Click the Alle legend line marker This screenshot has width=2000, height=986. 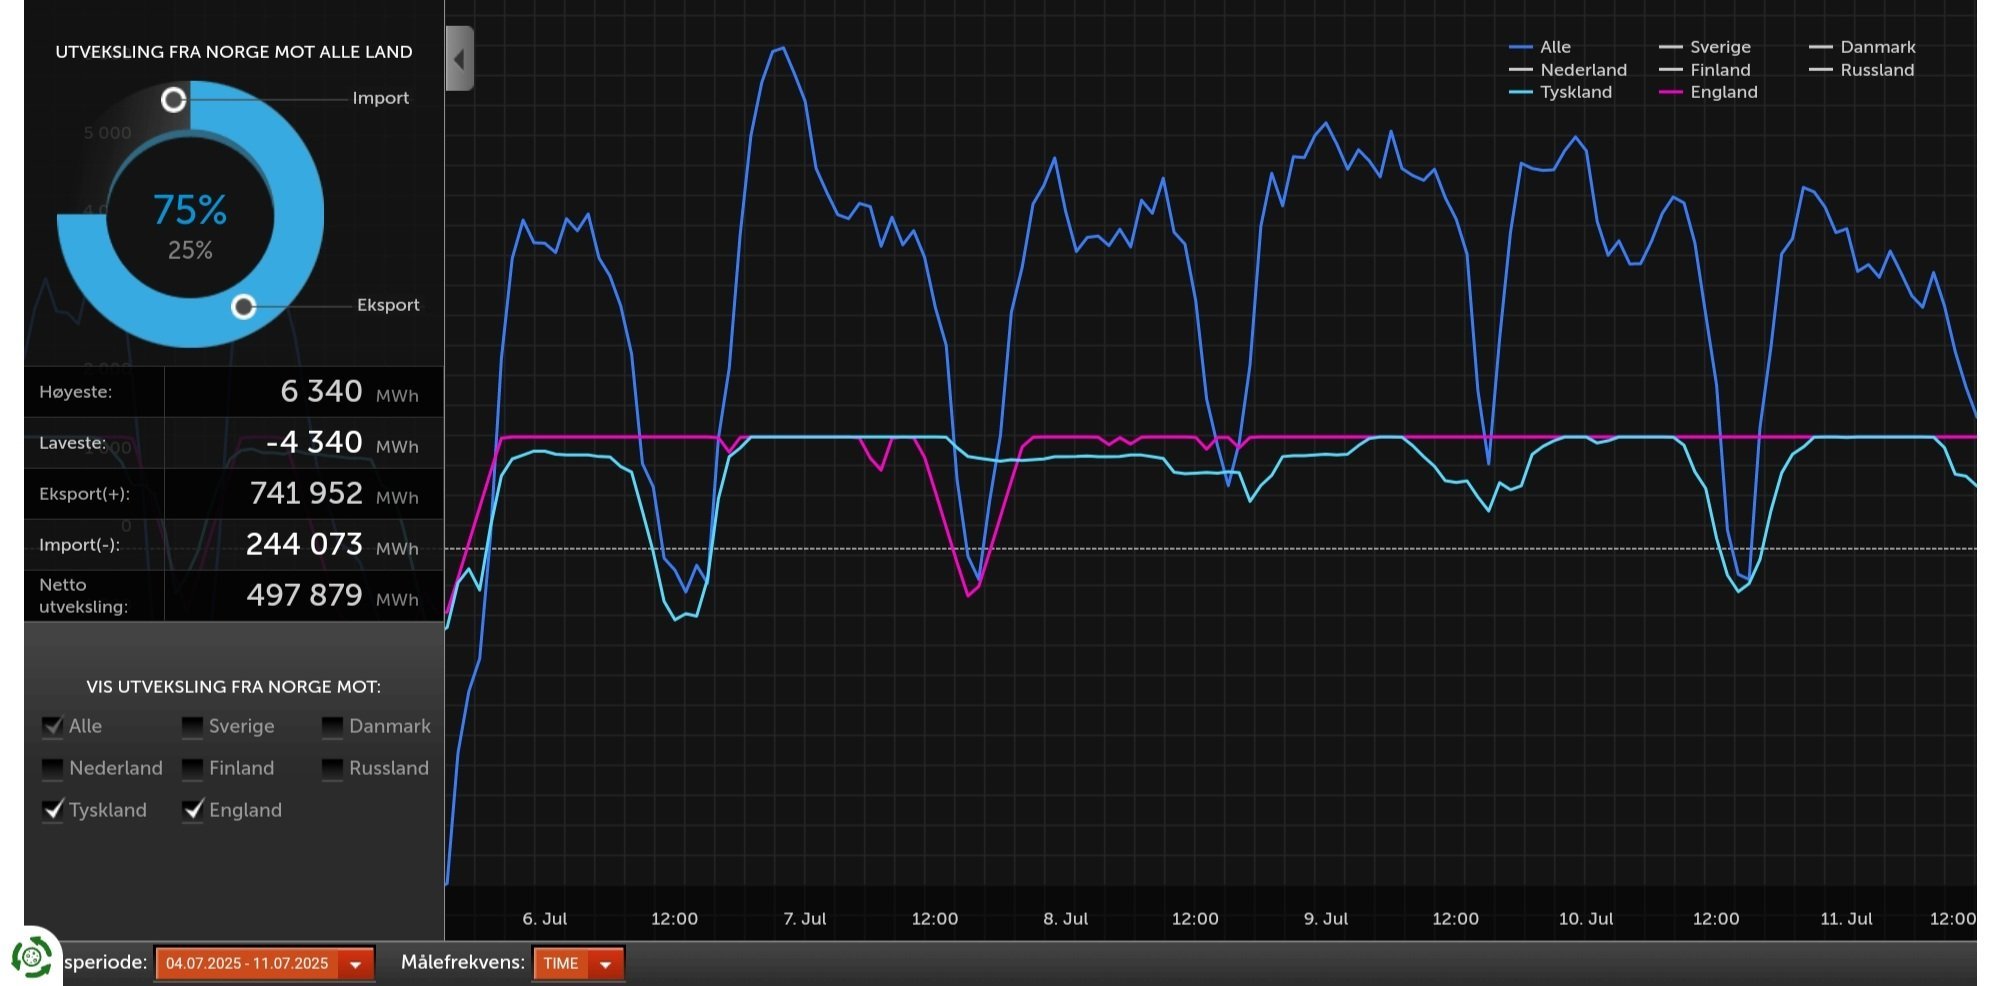pyautogui.click(x=1520, y=47)
